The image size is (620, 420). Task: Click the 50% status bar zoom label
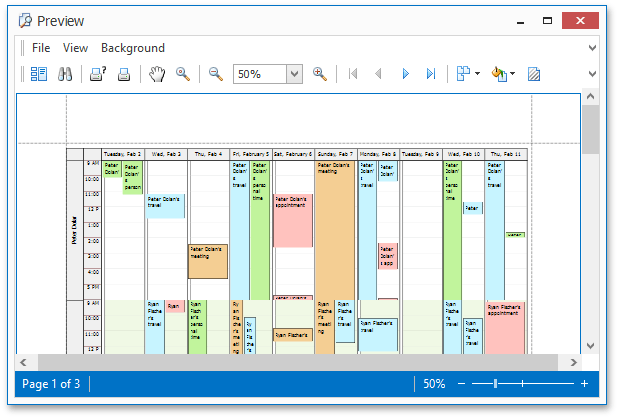coord(434,384)
